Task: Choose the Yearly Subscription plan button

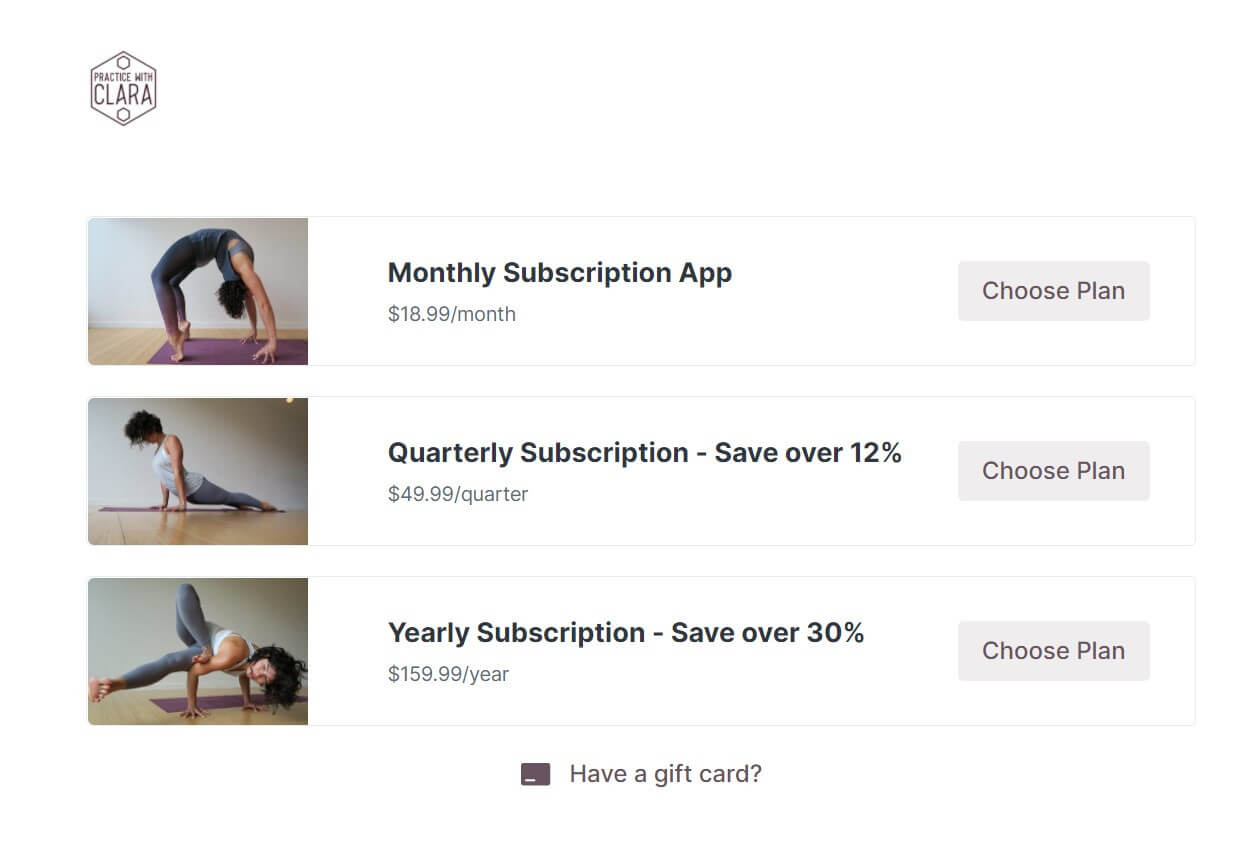Action: (1054, 651)
